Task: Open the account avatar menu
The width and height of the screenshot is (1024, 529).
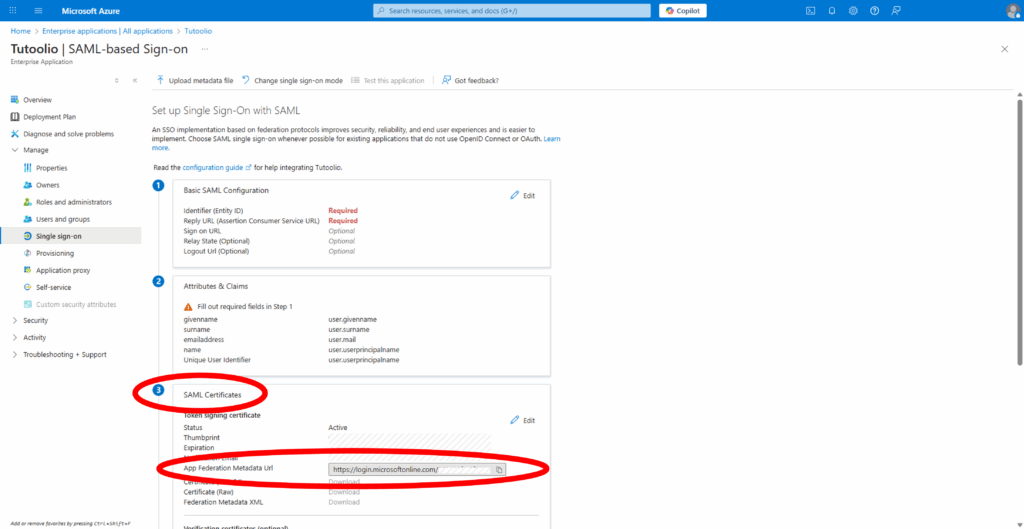Action: (1012, 10)
